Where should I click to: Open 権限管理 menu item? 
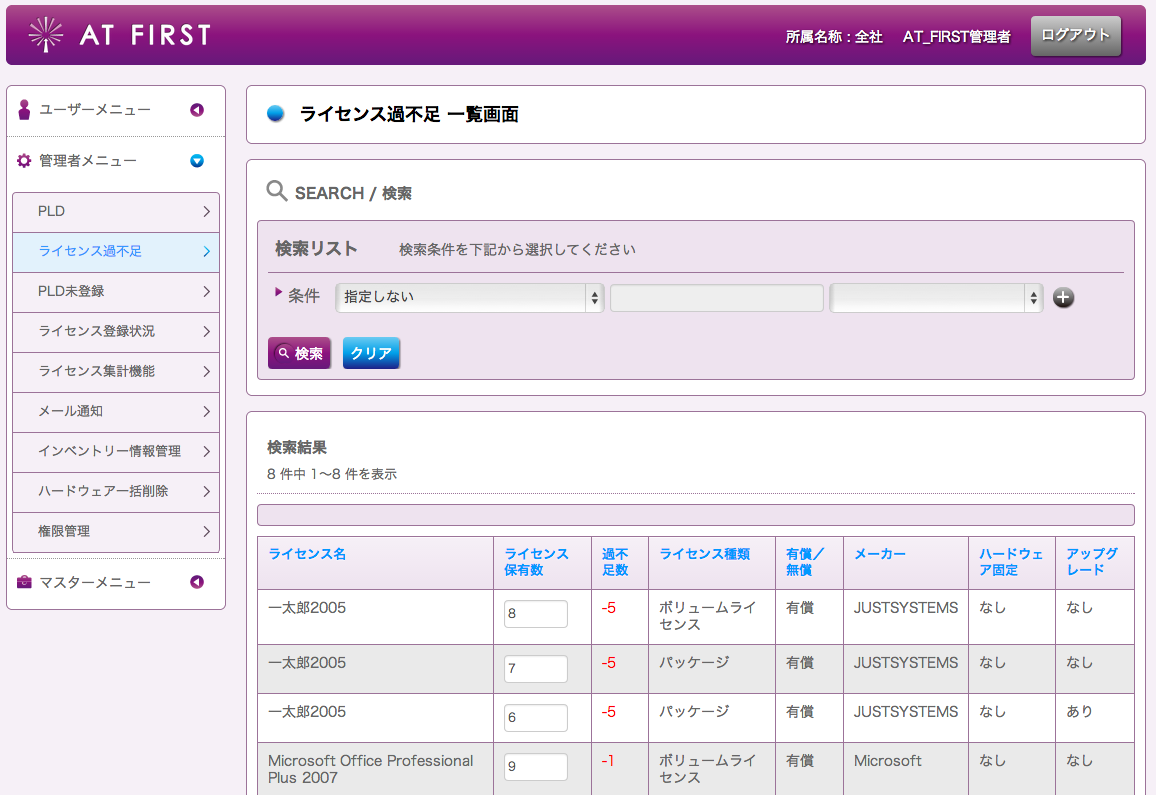coord(116,531)
